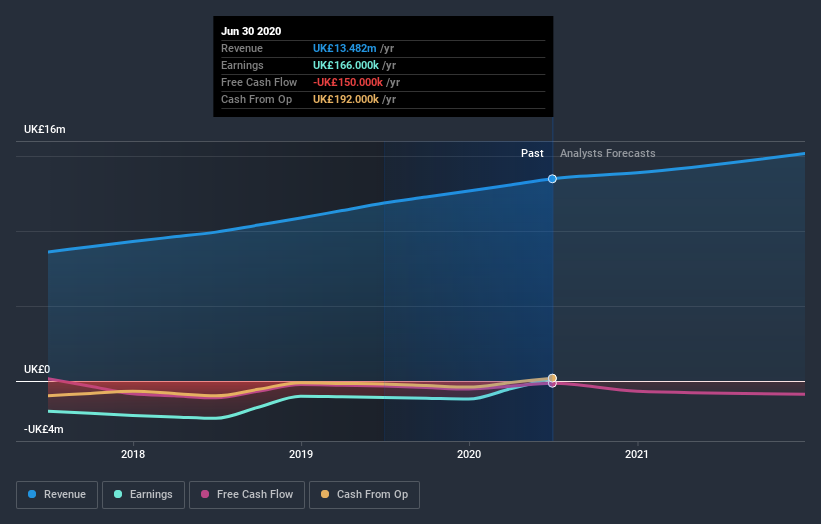Click the UK£13.482m revenue value in tooltip
The height and width of the screenshot is (524, 821).
[x=345, y=48]
